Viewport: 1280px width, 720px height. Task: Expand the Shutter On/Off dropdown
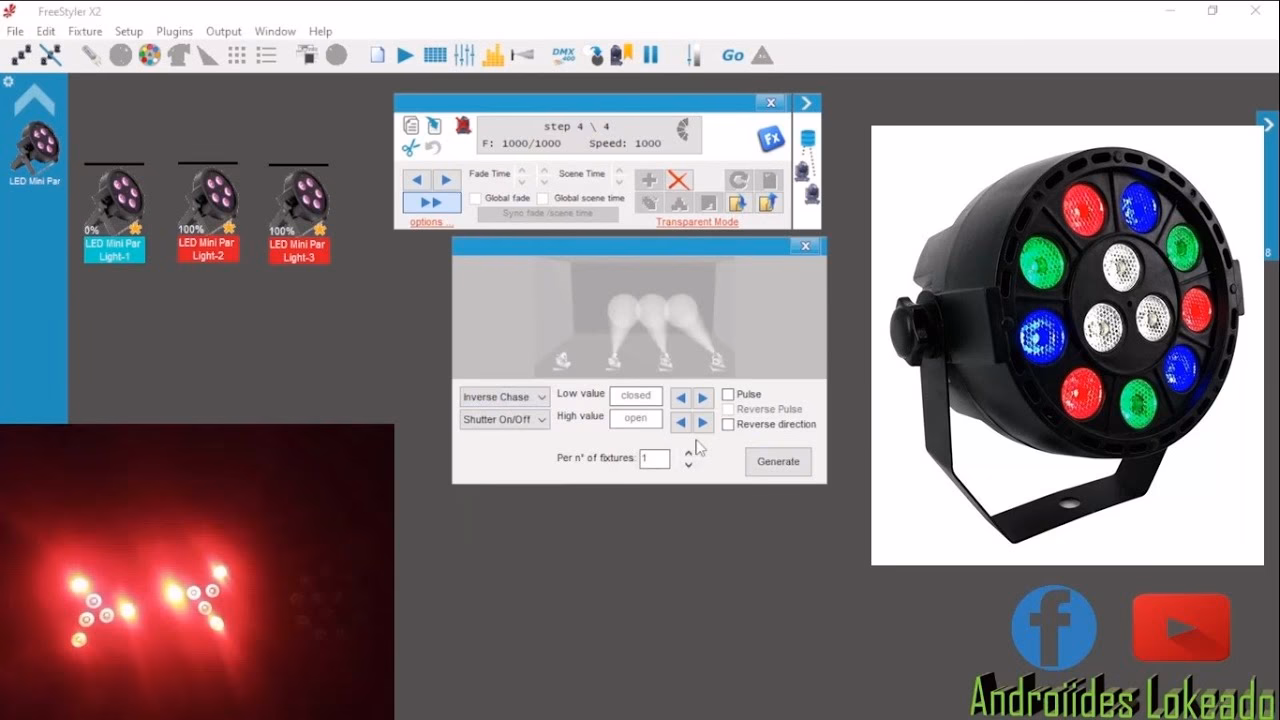tap(504, 420)
